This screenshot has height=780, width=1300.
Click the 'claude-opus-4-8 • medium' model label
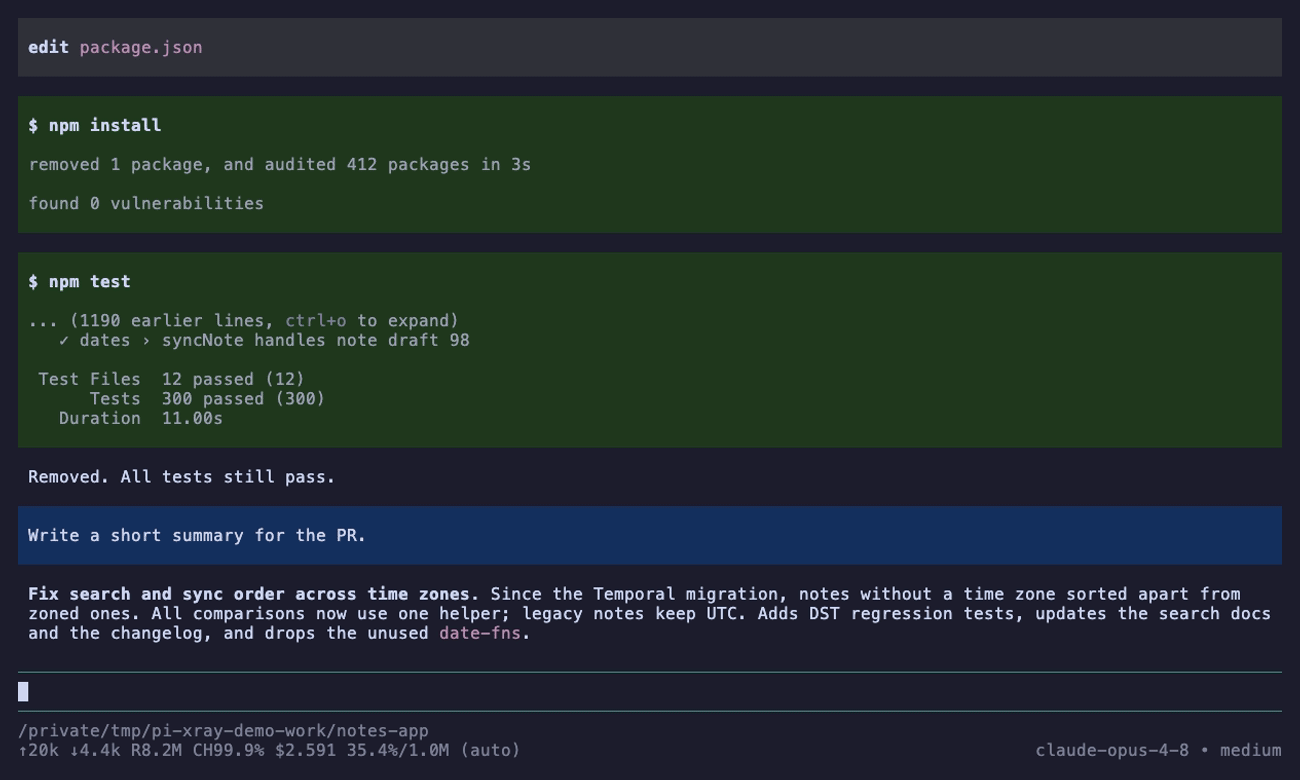point(1158,750)
